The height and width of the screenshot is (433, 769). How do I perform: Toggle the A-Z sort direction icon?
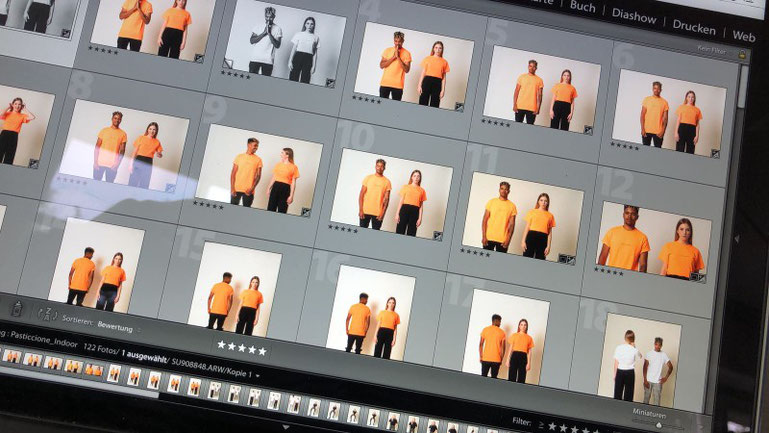coord(48,314)
